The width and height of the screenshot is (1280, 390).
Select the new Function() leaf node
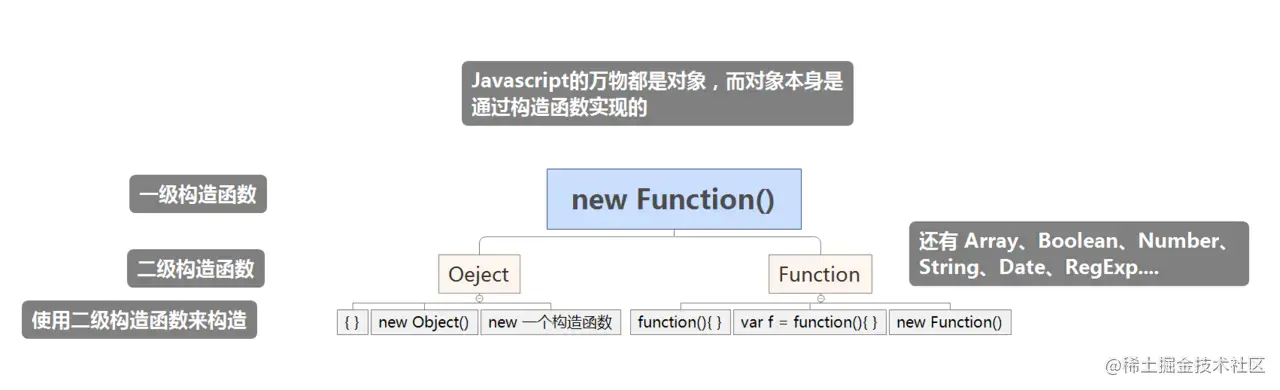950,322
